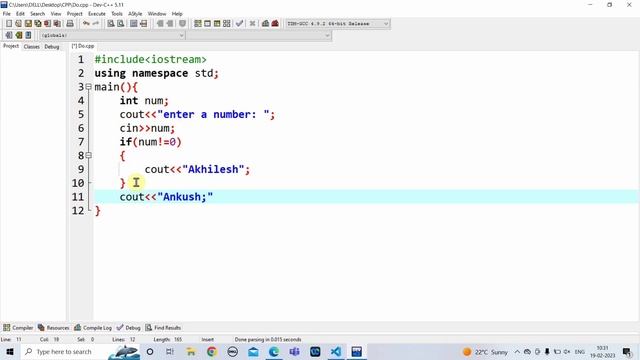Click the Print toolbar icon

click(70, 24)
